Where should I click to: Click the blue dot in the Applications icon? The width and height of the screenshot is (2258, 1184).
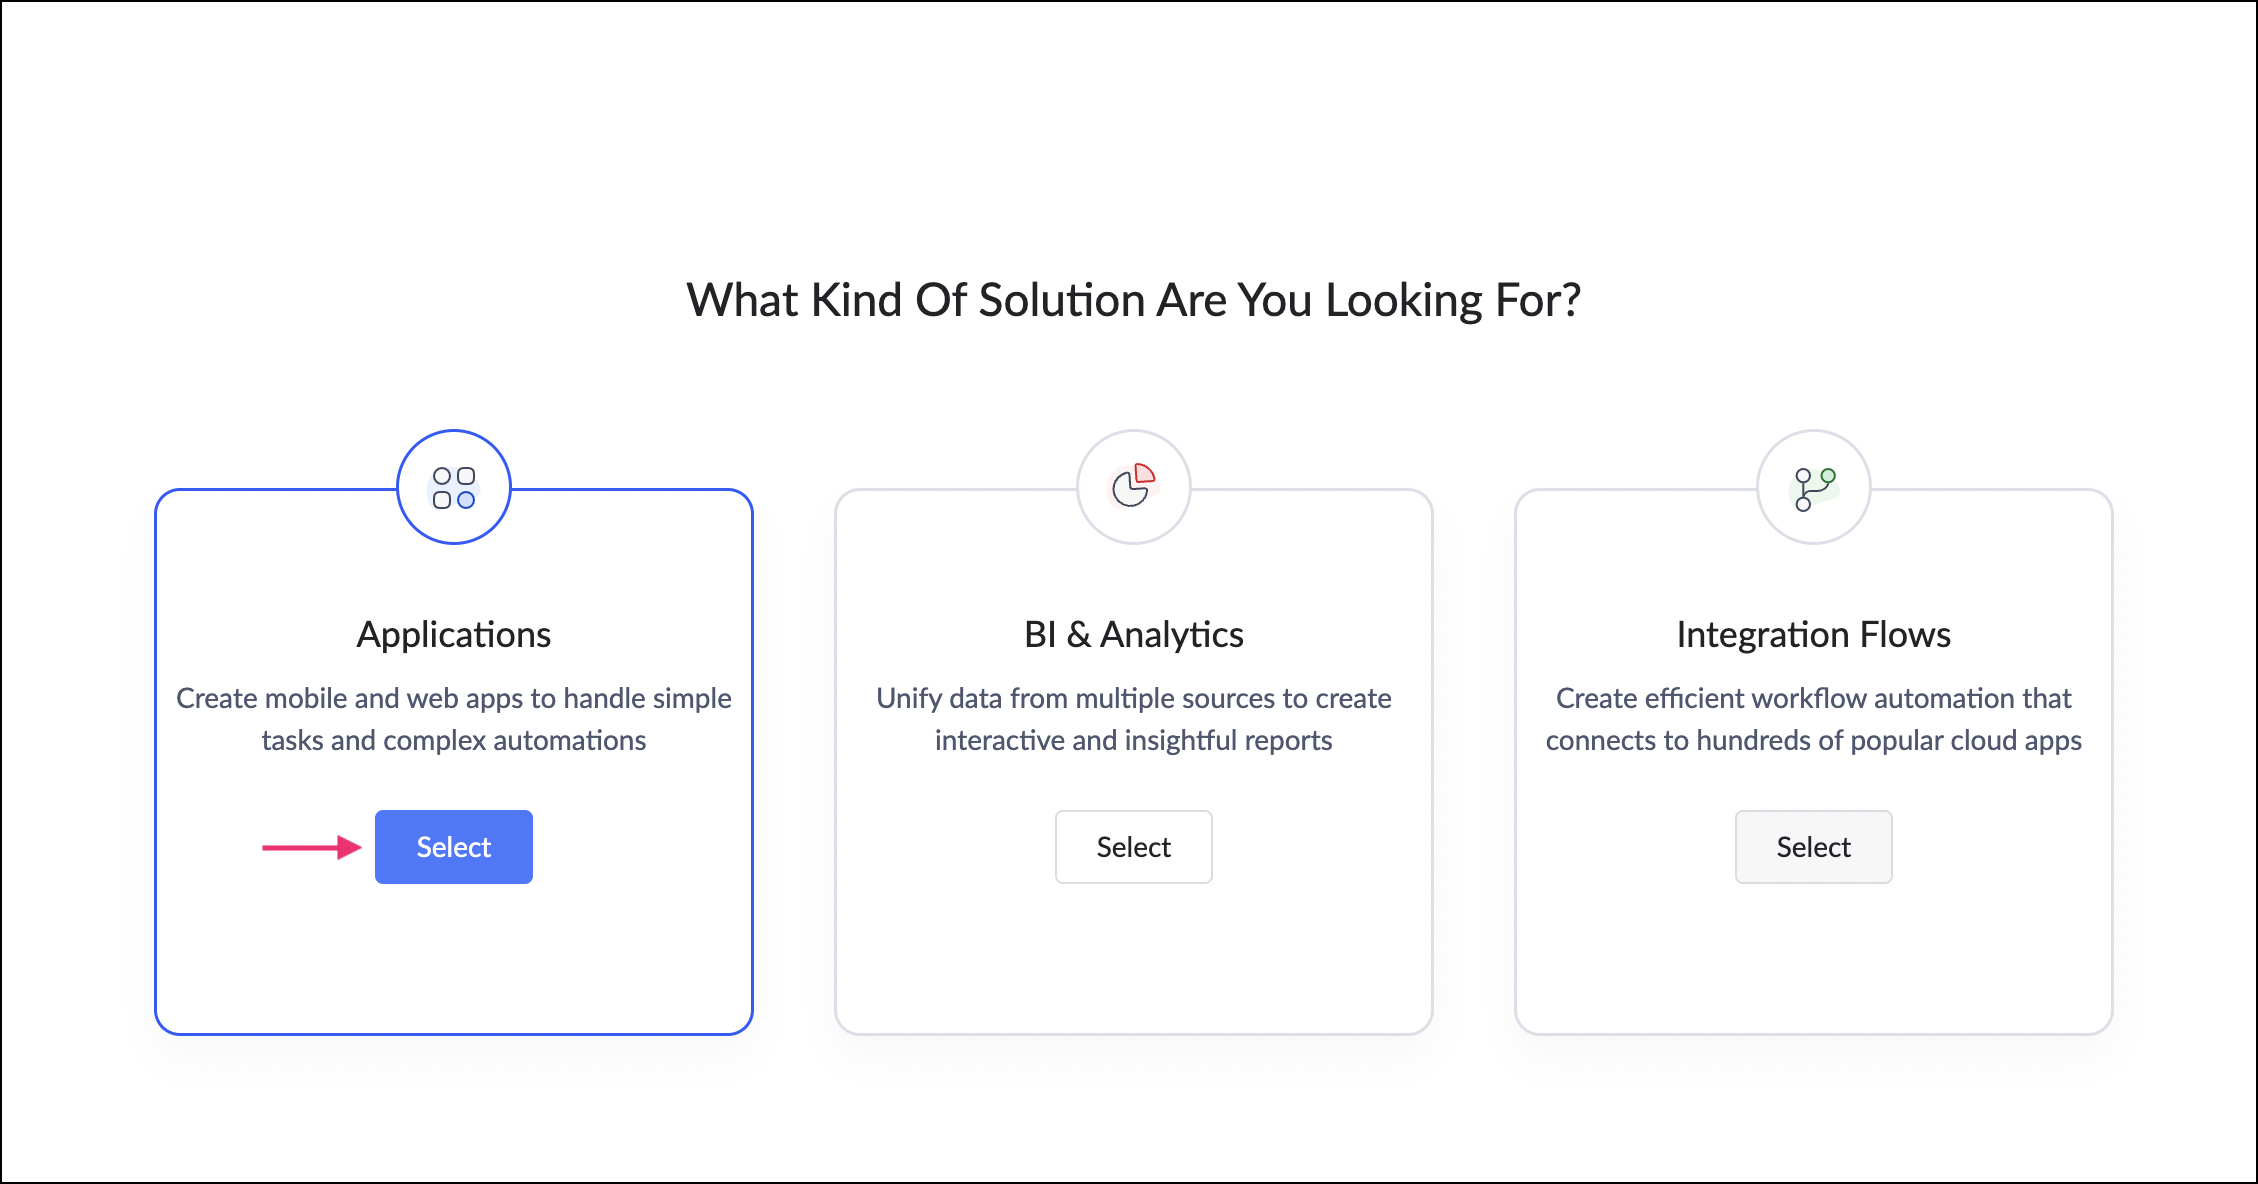[466, 500]
